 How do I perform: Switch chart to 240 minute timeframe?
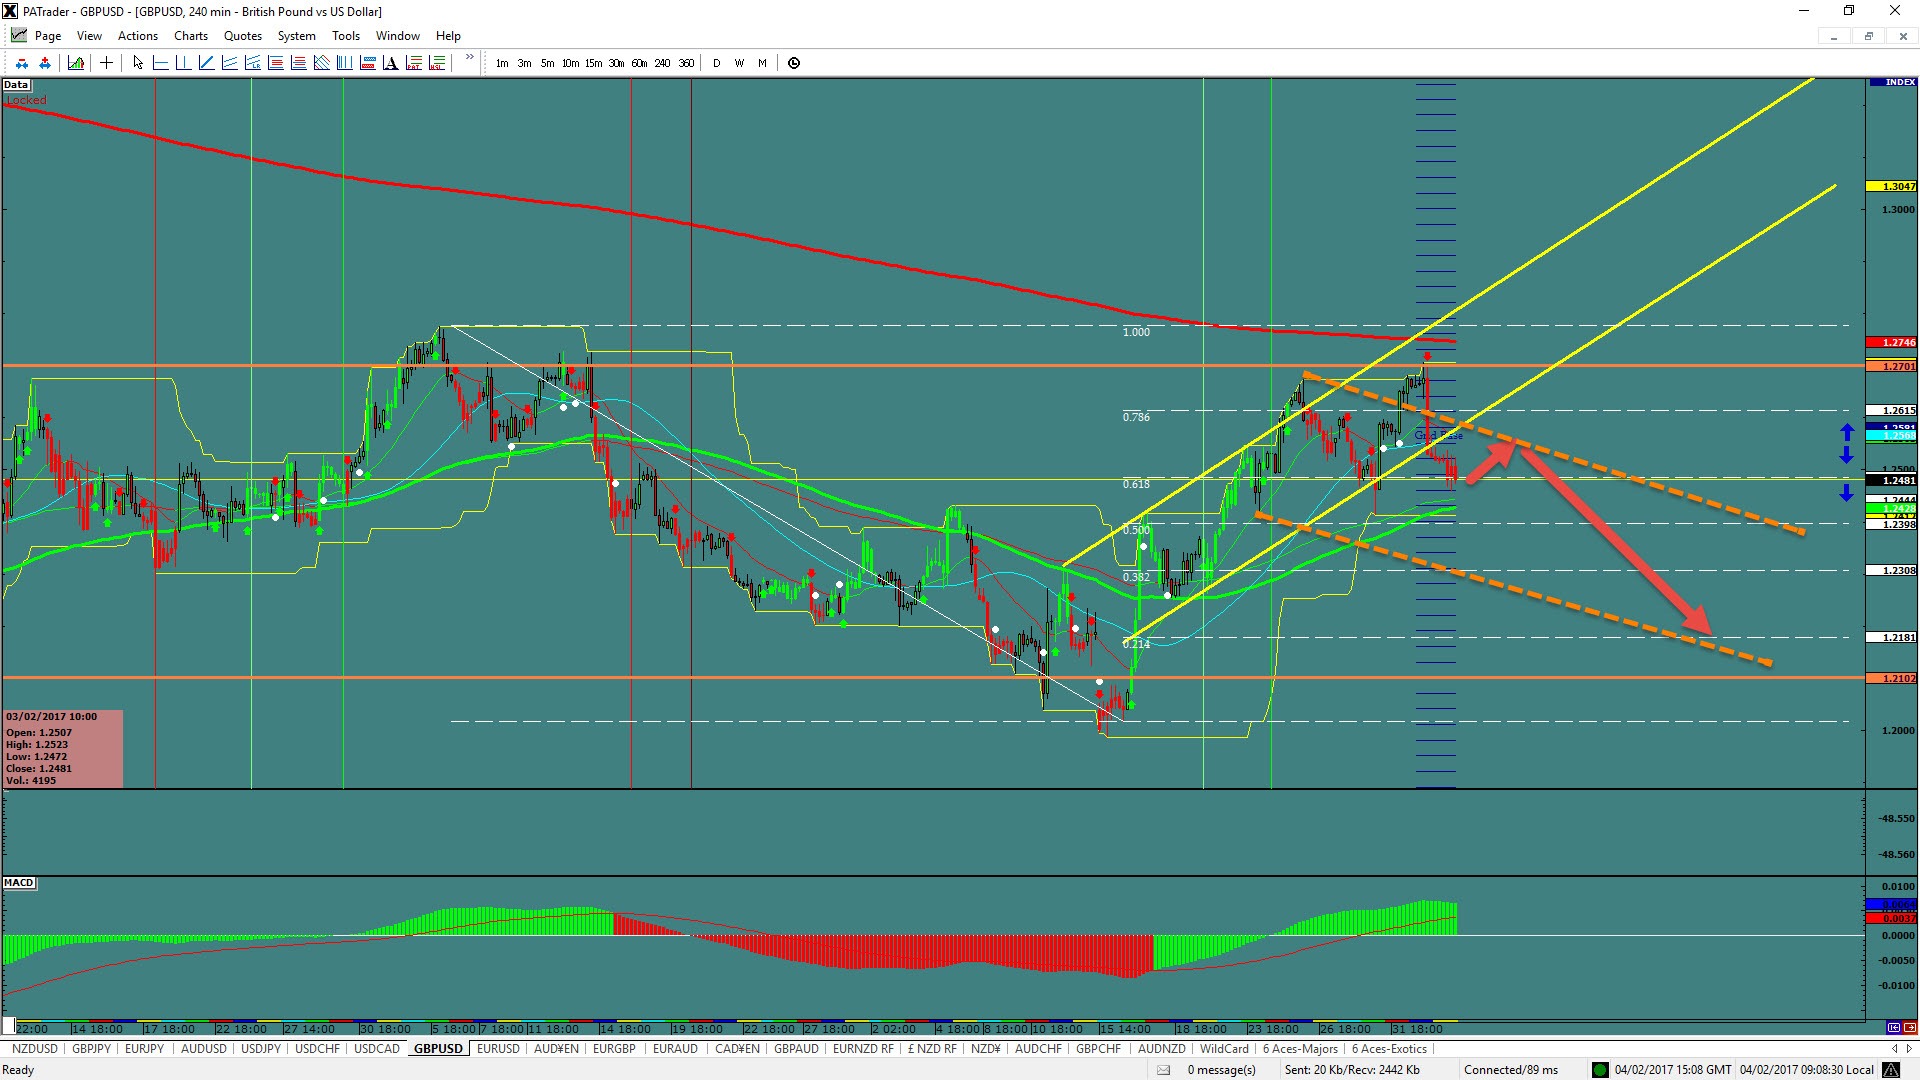[662, 63]
